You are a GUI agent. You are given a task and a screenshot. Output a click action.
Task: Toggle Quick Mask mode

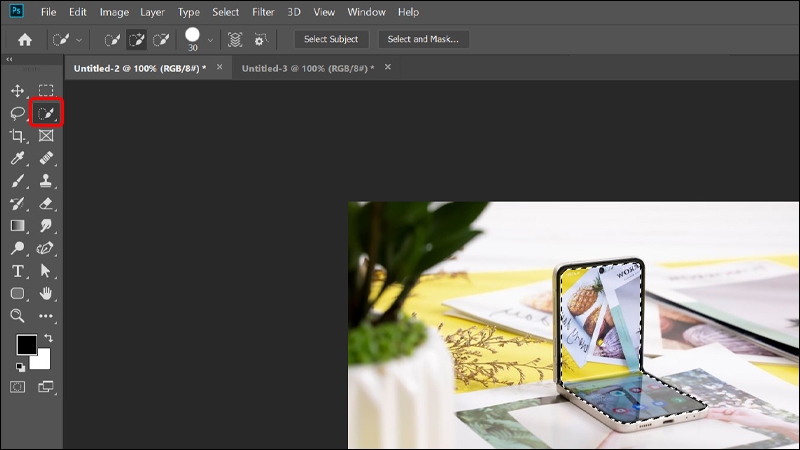pyautogui.click(x=17, y=387)
